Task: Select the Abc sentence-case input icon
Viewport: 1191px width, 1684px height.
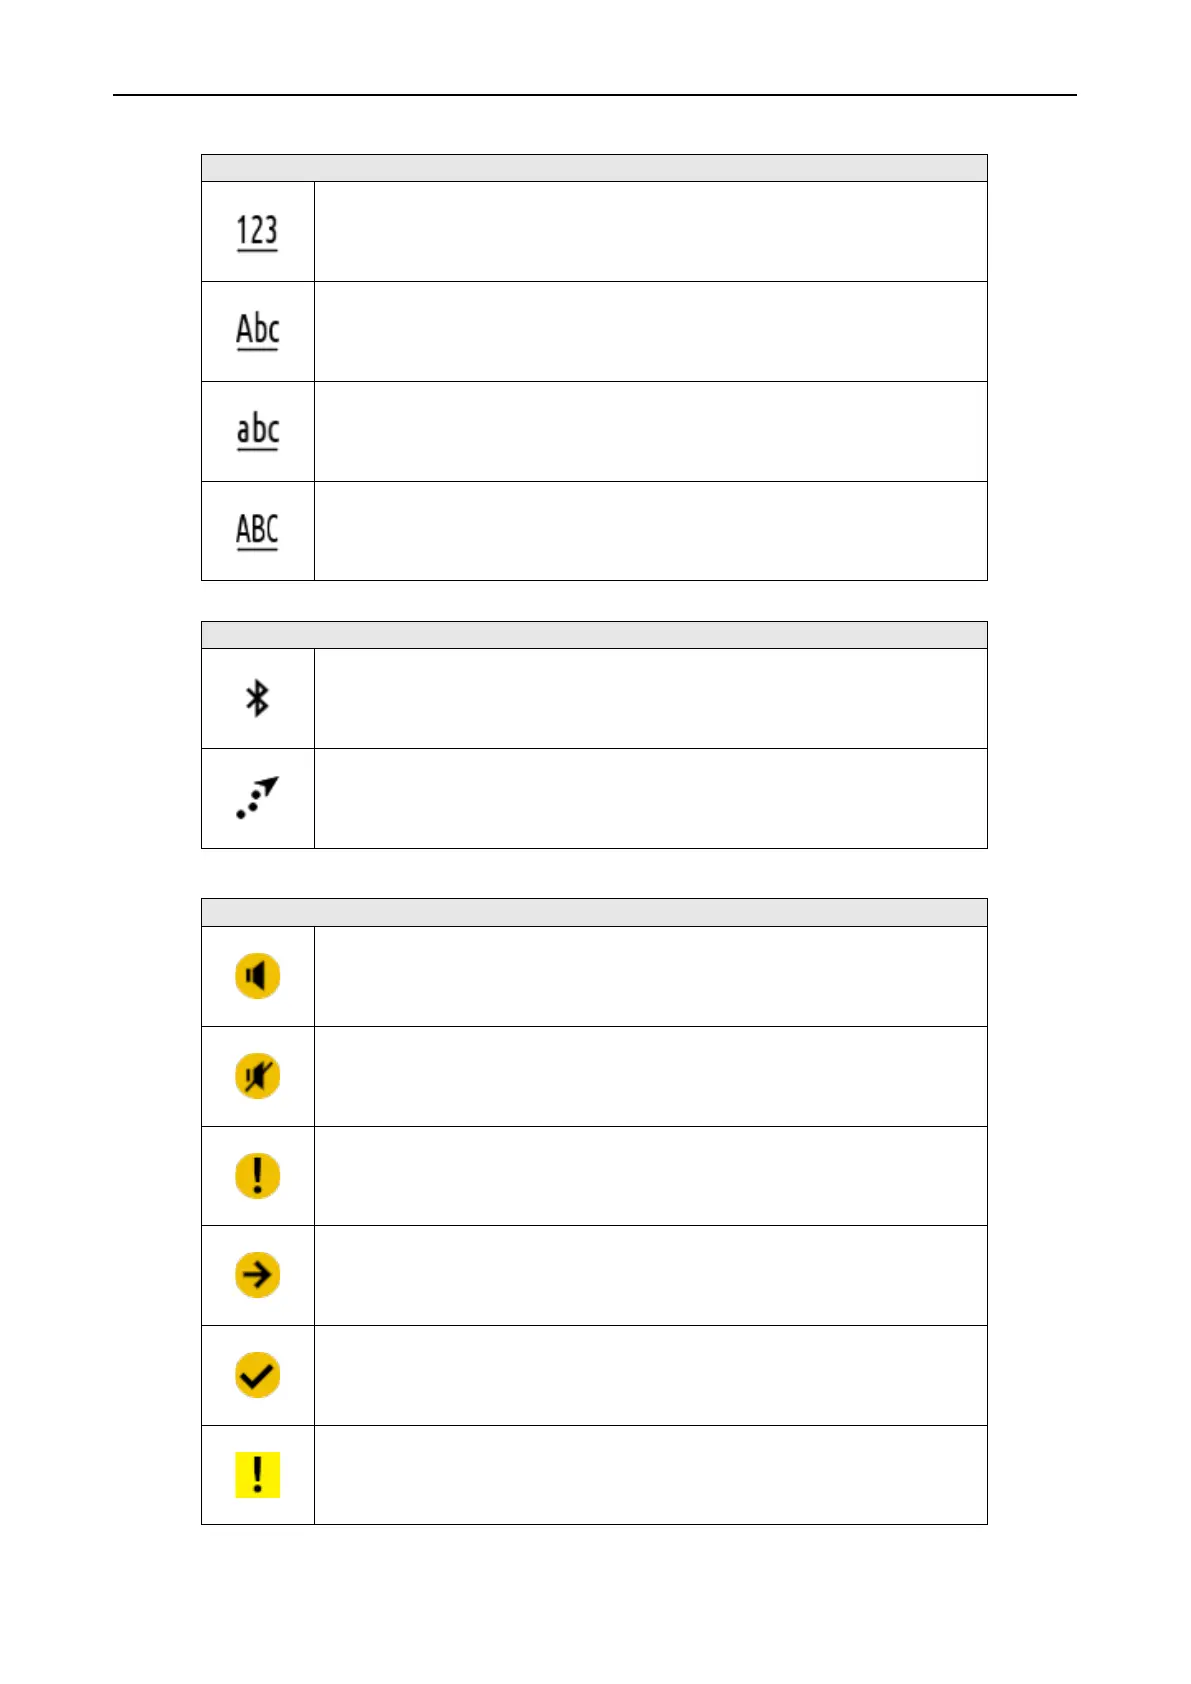Action: coord(257,331)
